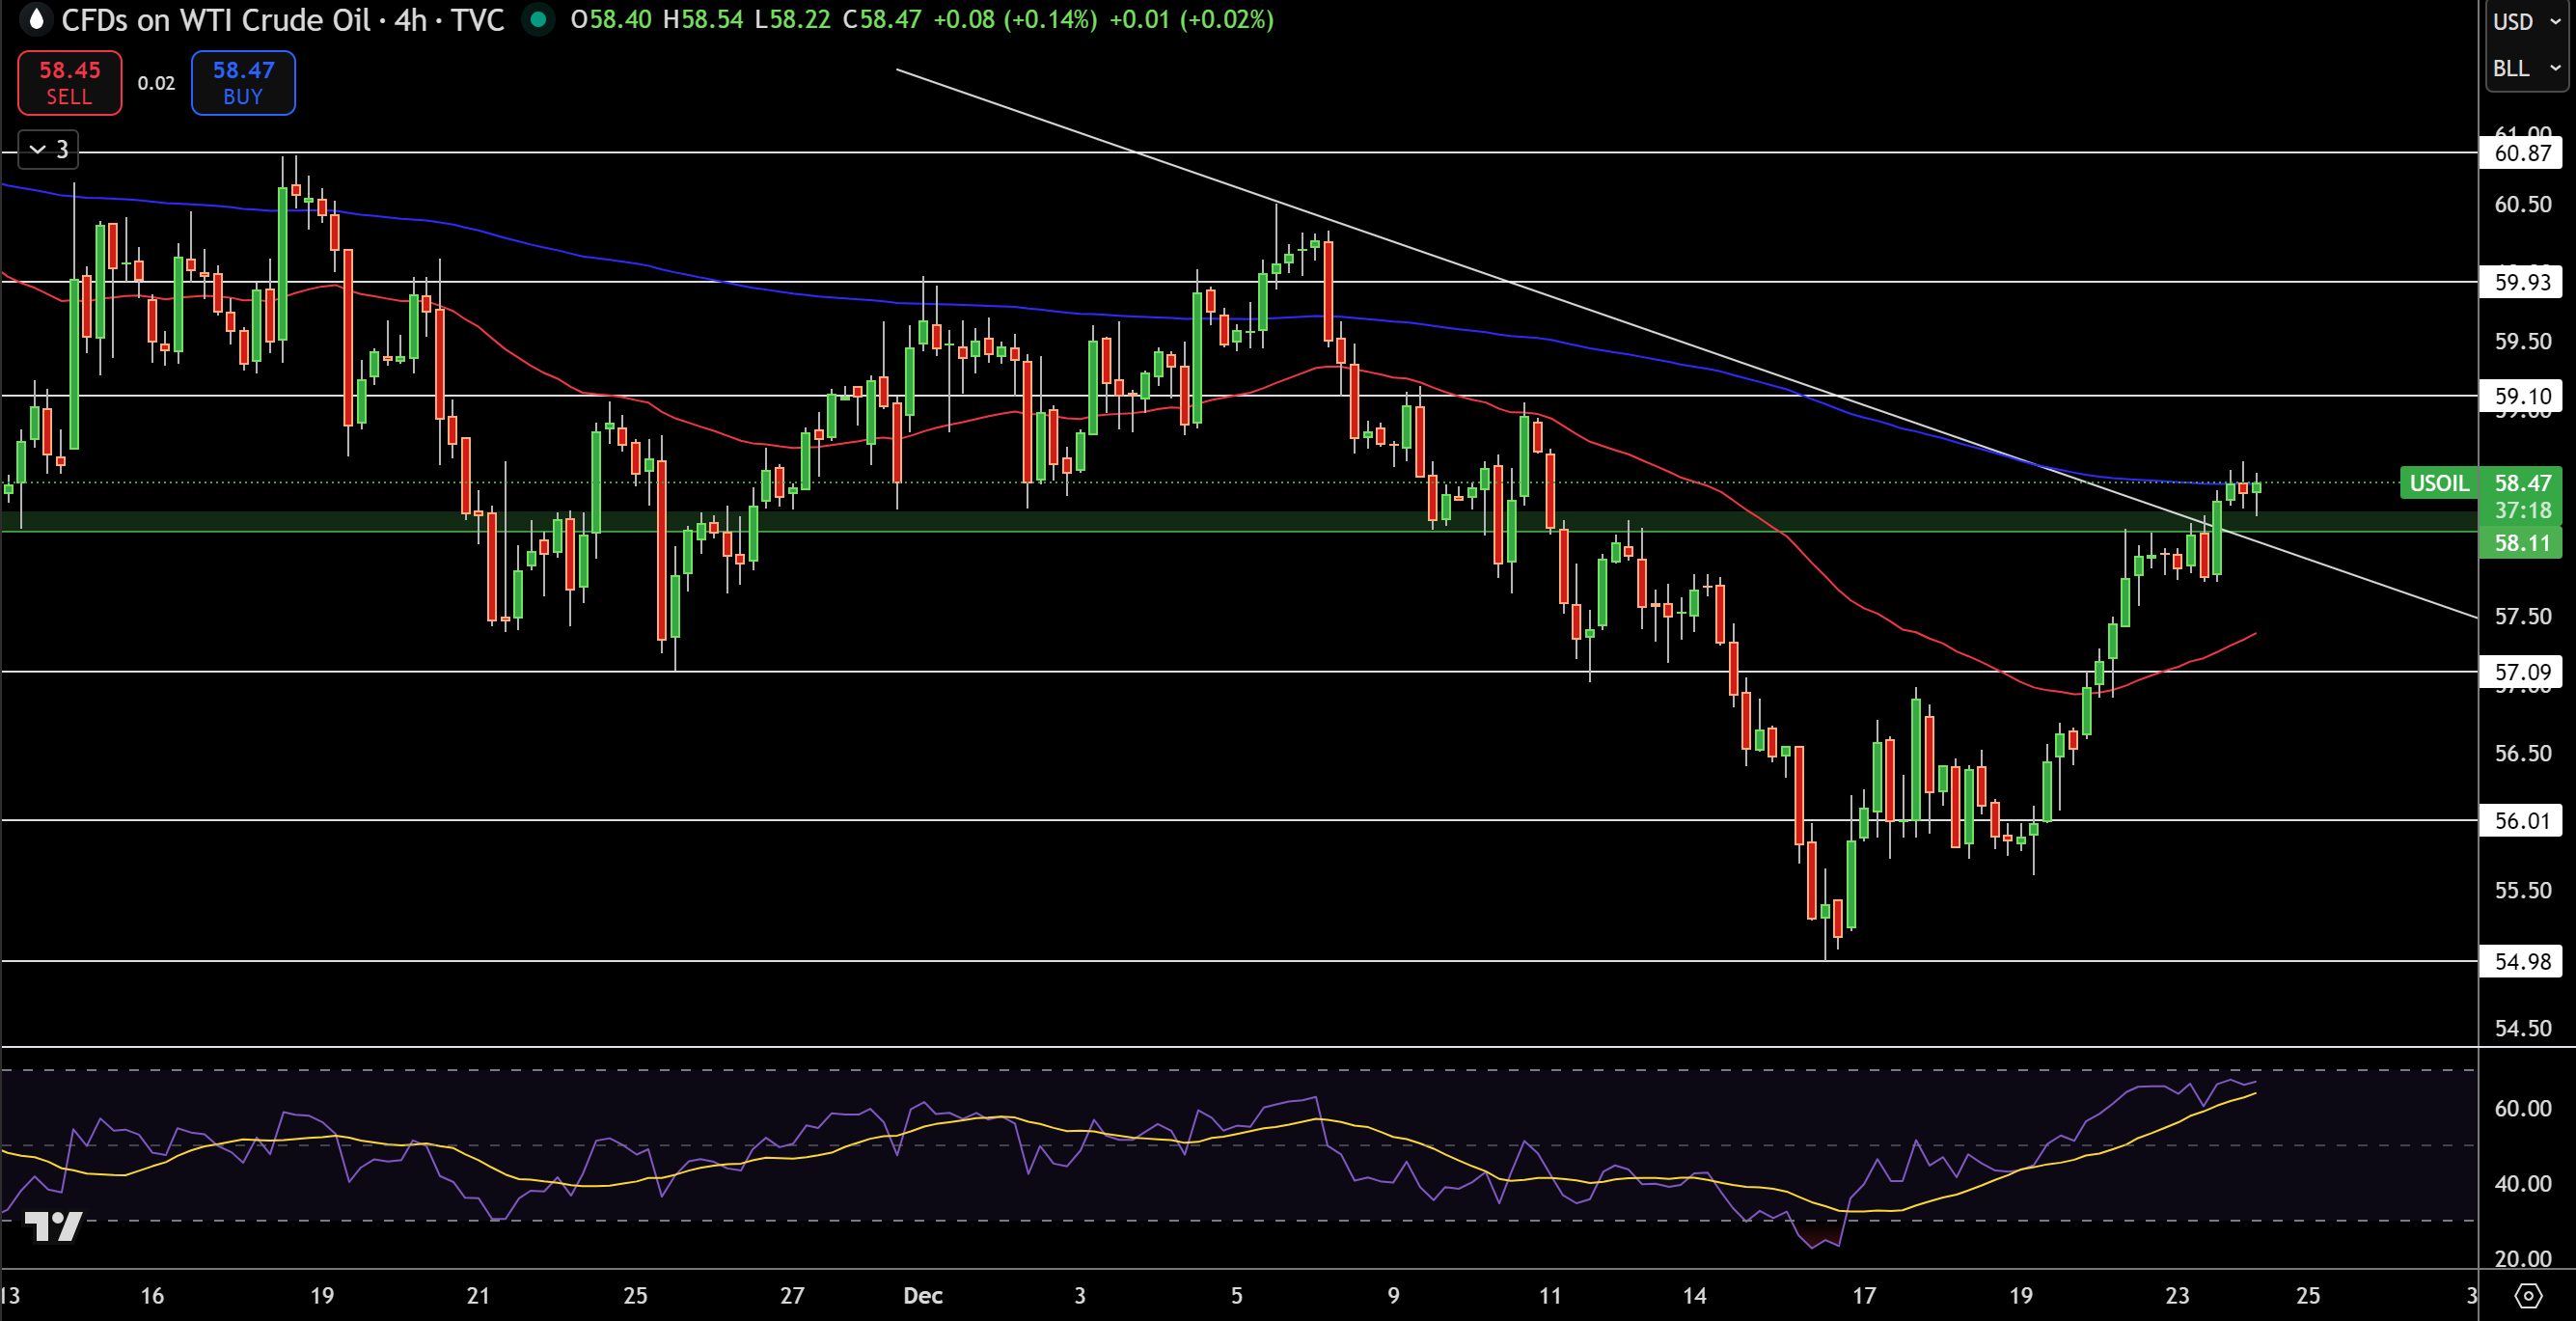2576x1321 pixels.
Task: Click the 54.98 price level label
Action: pos(2521,962)
